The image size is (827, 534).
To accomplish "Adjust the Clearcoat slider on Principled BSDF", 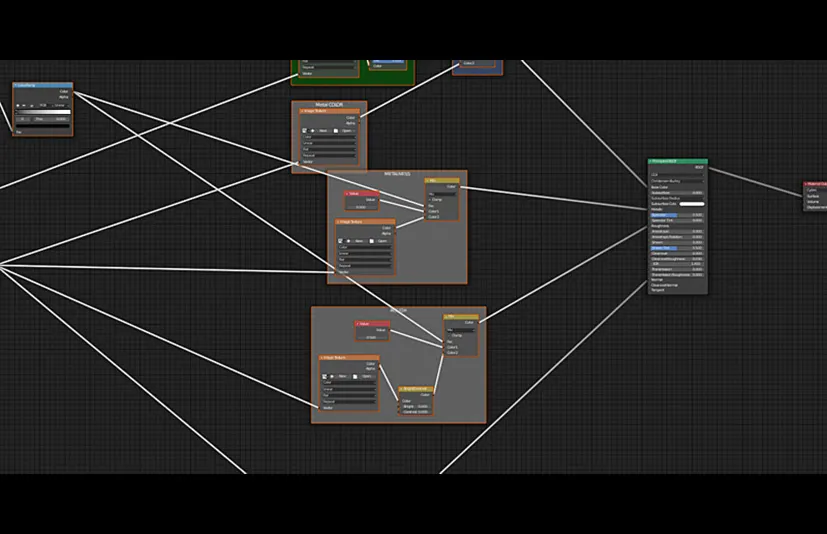I will tap(677, 253).
